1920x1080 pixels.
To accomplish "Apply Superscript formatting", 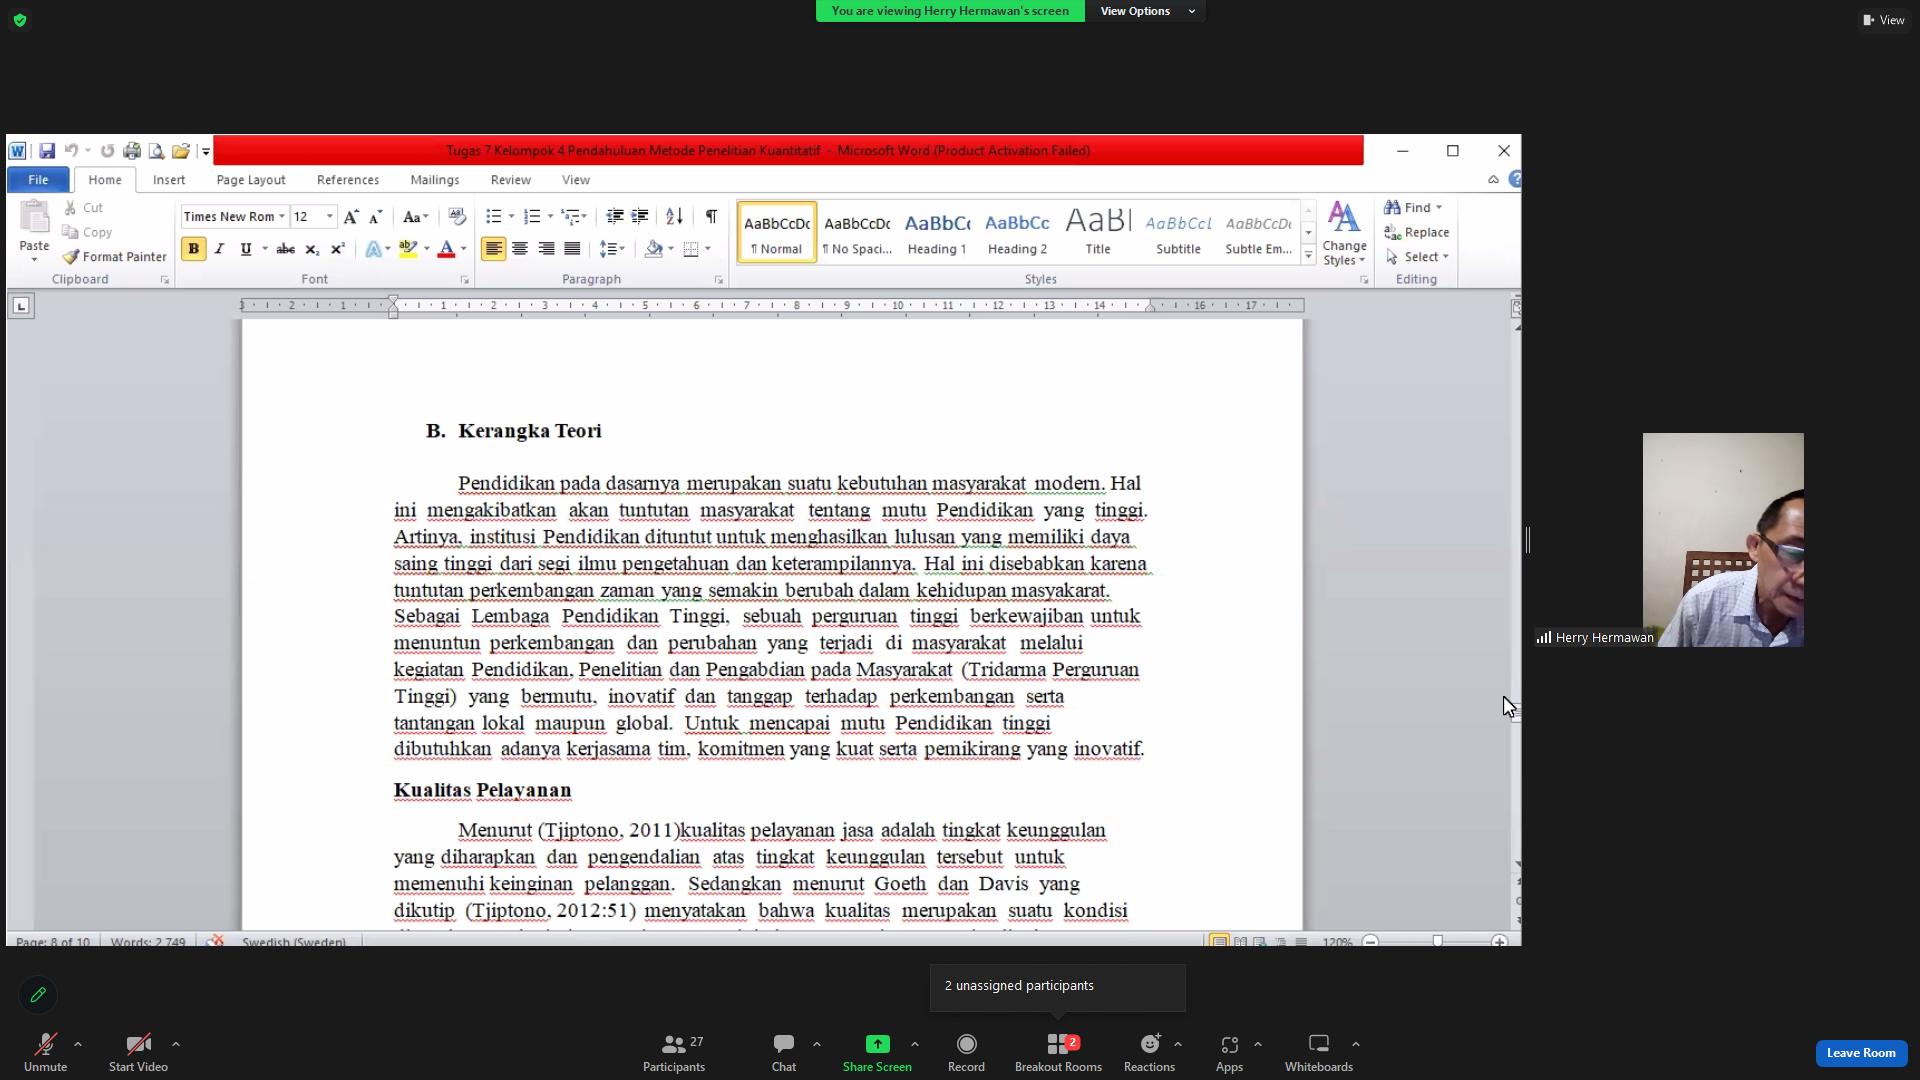I will click(x=338, y=249).
